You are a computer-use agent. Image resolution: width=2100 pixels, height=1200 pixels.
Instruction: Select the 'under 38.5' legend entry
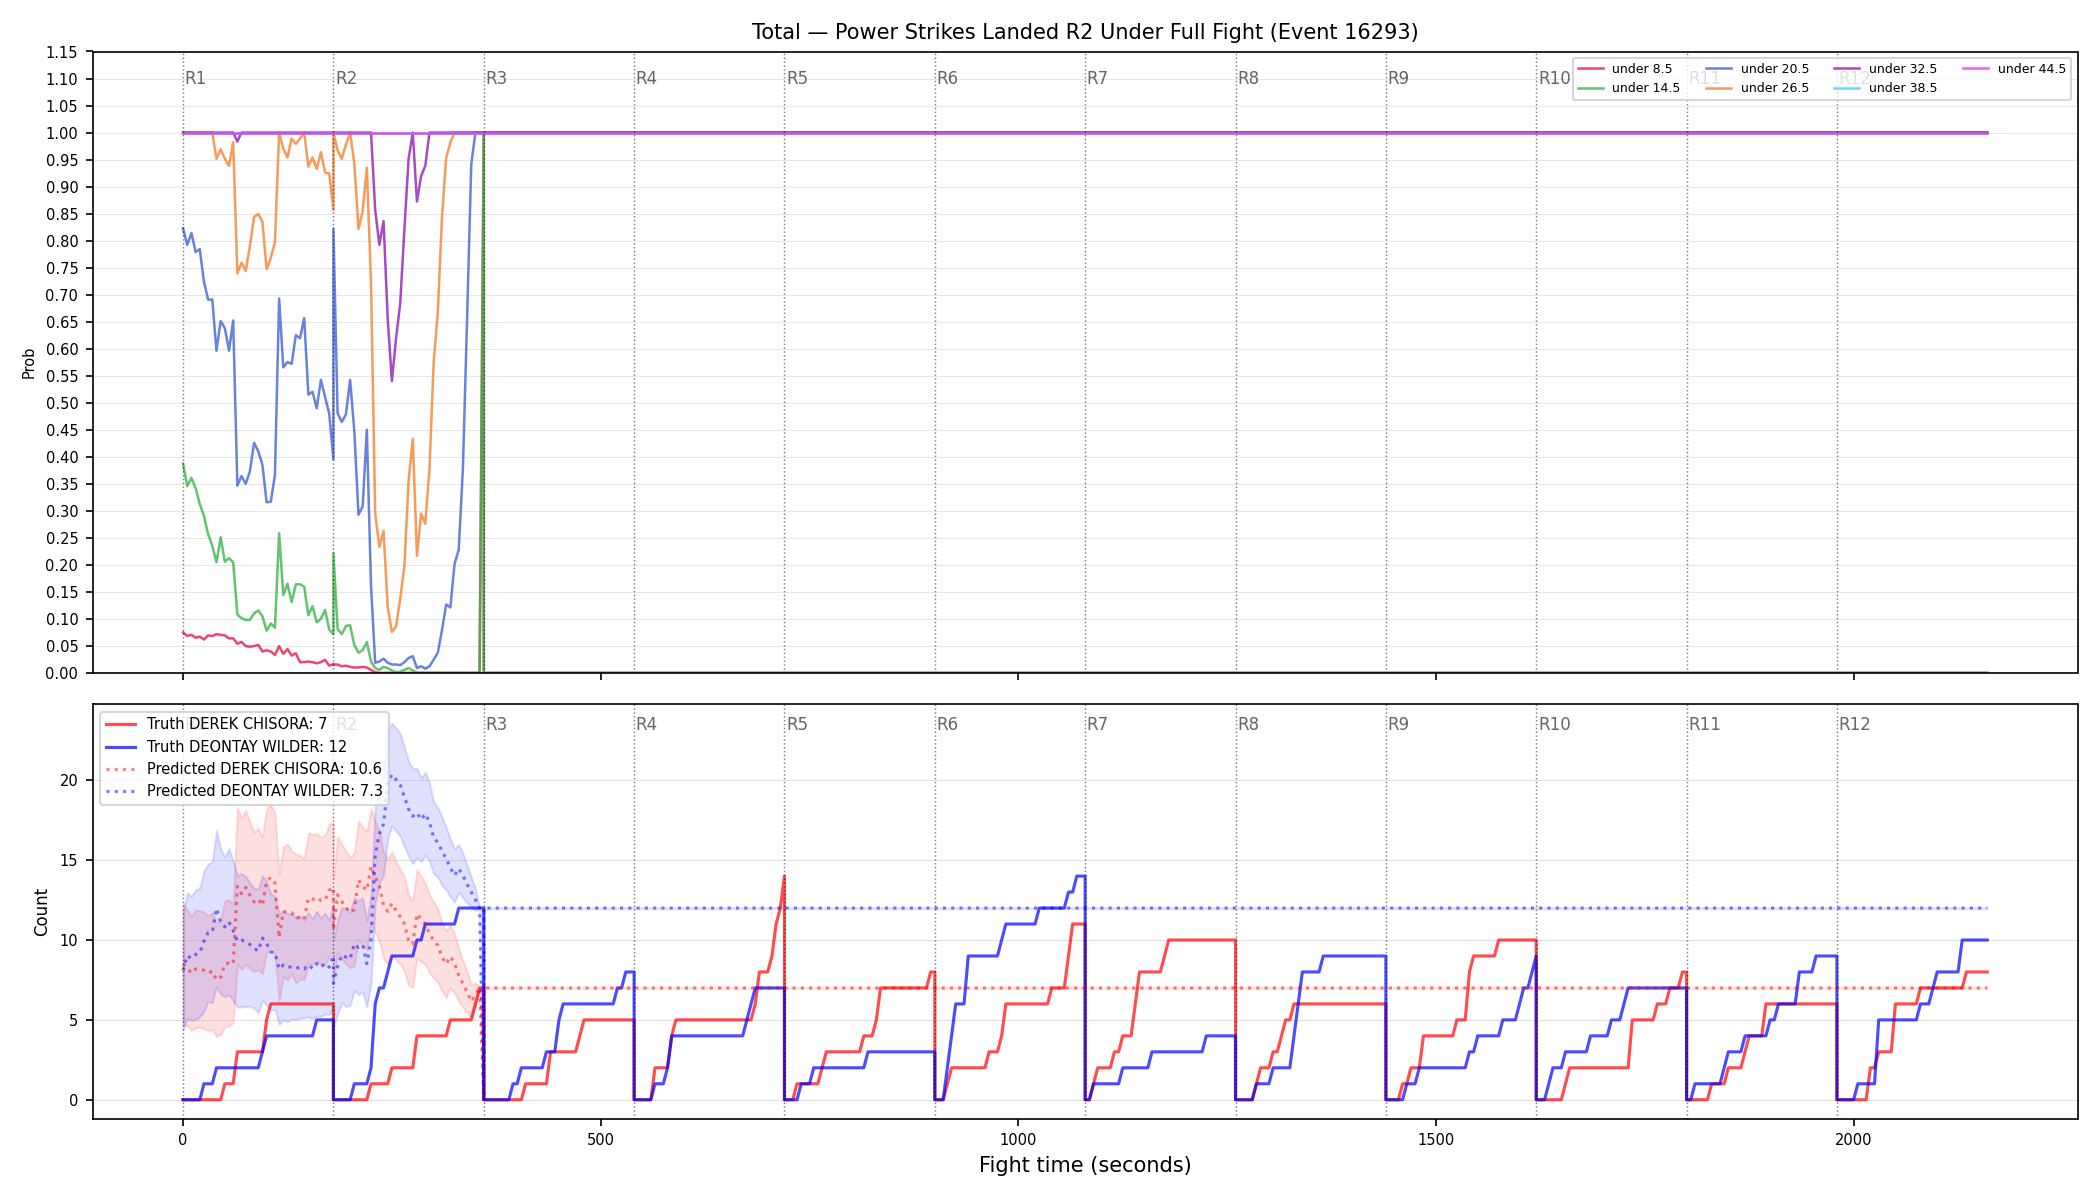click(1885, 88)
